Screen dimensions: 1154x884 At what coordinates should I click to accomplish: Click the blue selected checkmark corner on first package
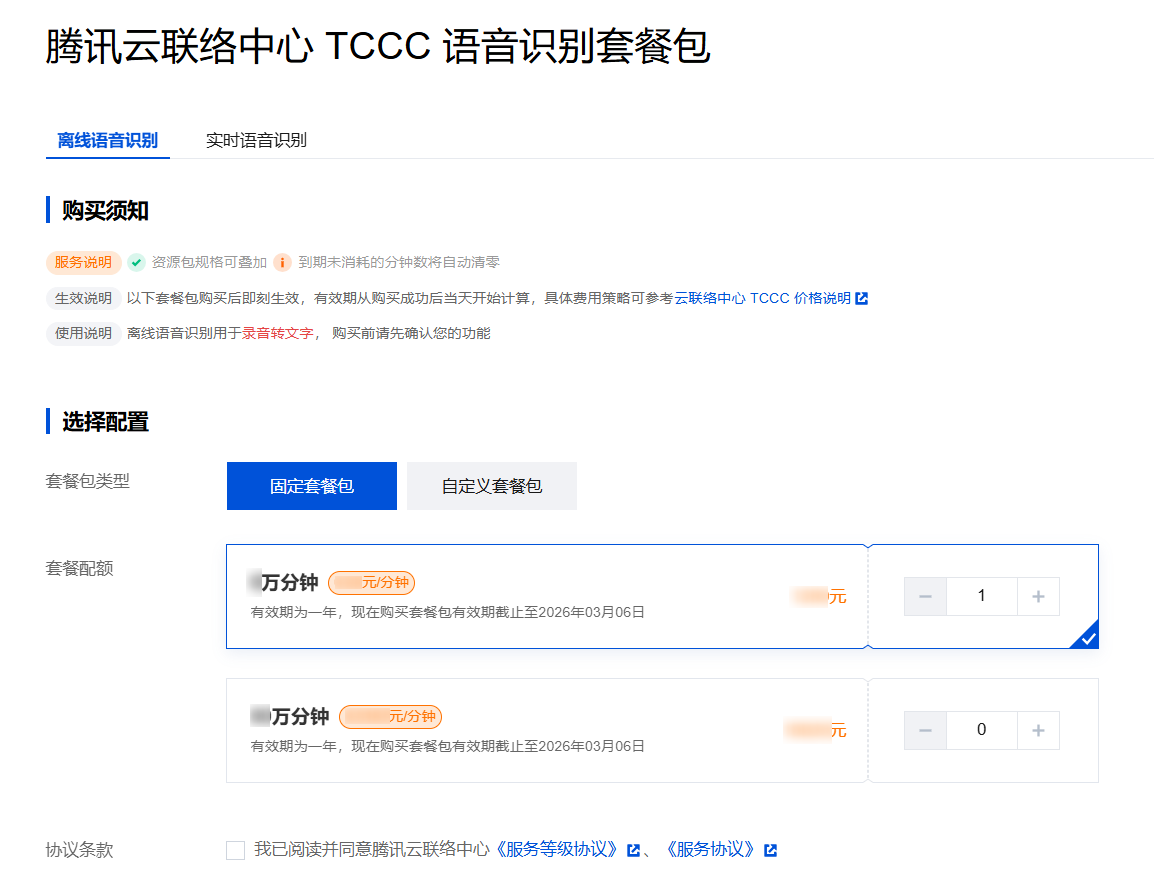(x=1088, y=637)
